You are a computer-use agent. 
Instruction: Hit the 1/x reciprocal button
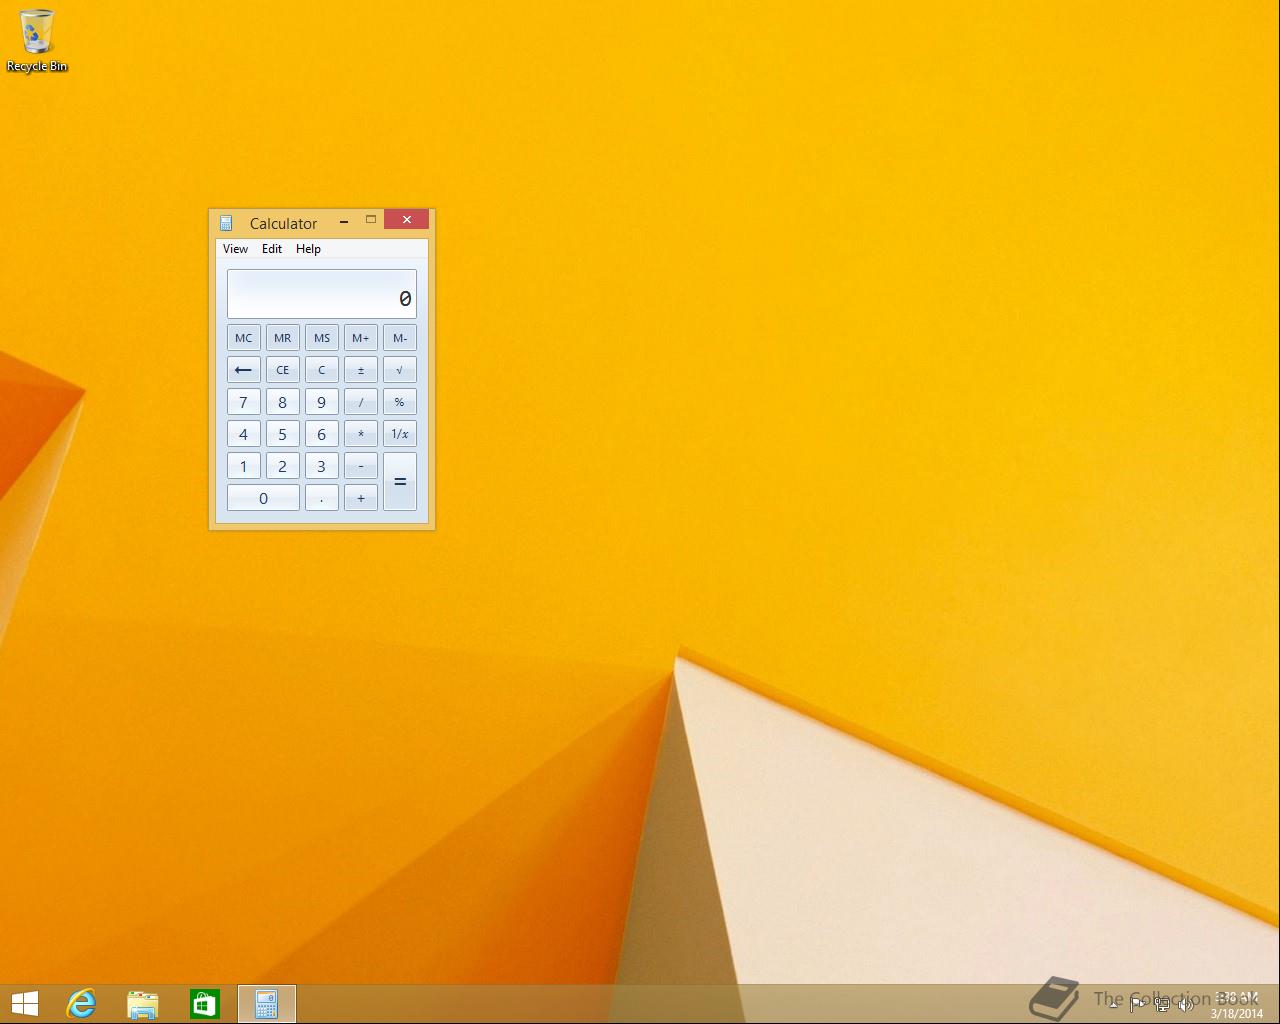pyautogui.click(x=400, y=434)
